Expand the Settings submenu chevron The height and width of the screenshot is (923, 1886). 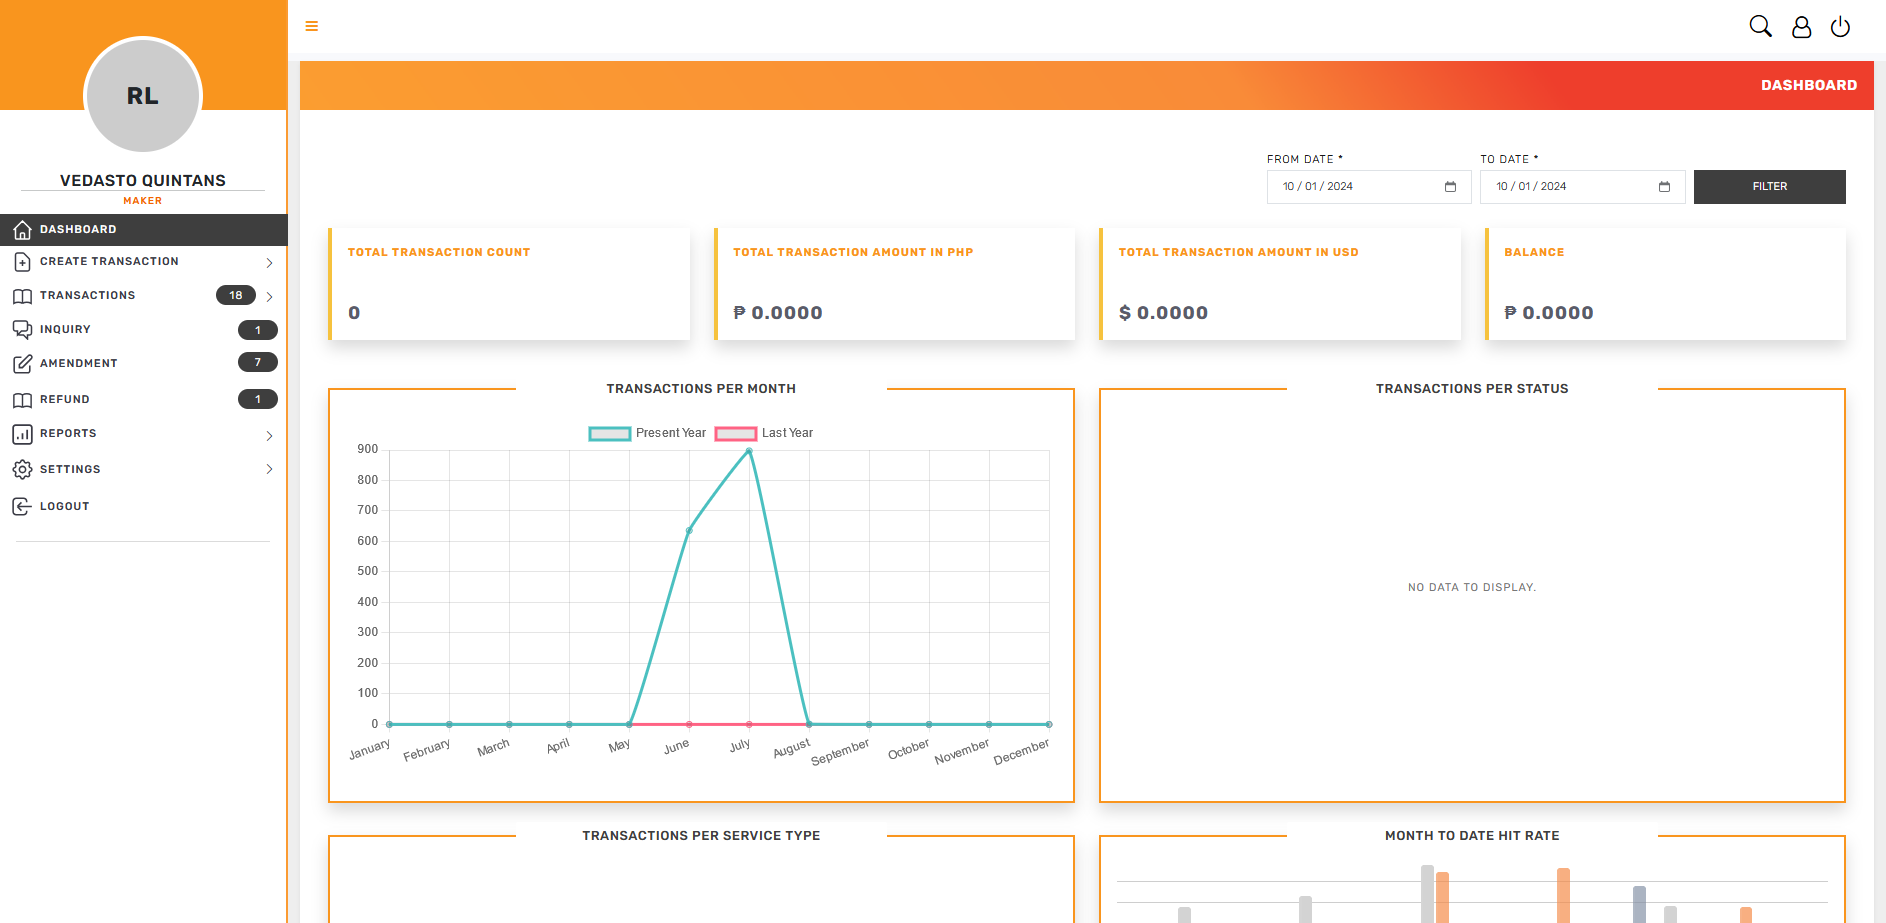point(268,469)
